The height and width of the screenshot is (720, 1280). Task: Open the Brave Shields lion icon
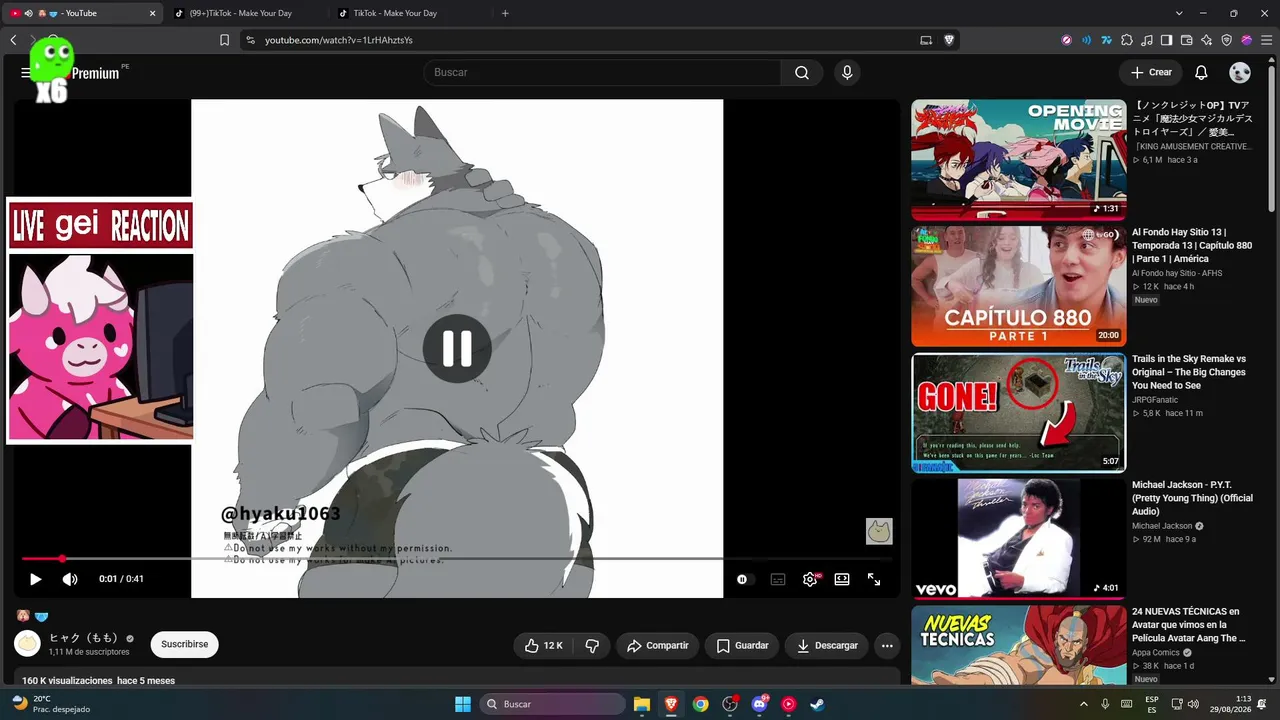[x=949, y=40]
